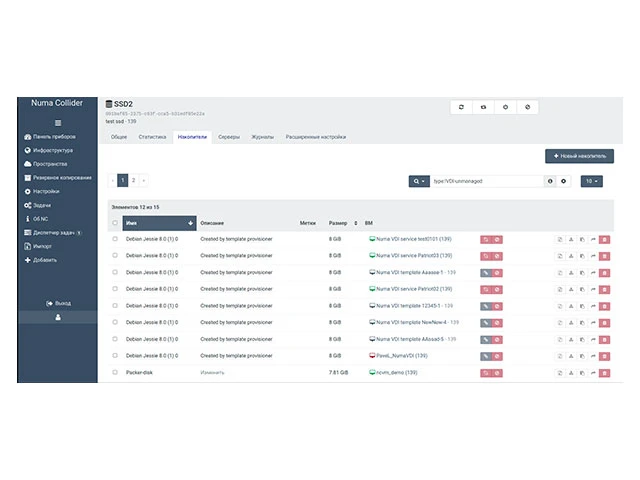Click download icon for PaveL_NumaVDI row
The height and width of the screenshot is (480, 640).
[570, 355]
